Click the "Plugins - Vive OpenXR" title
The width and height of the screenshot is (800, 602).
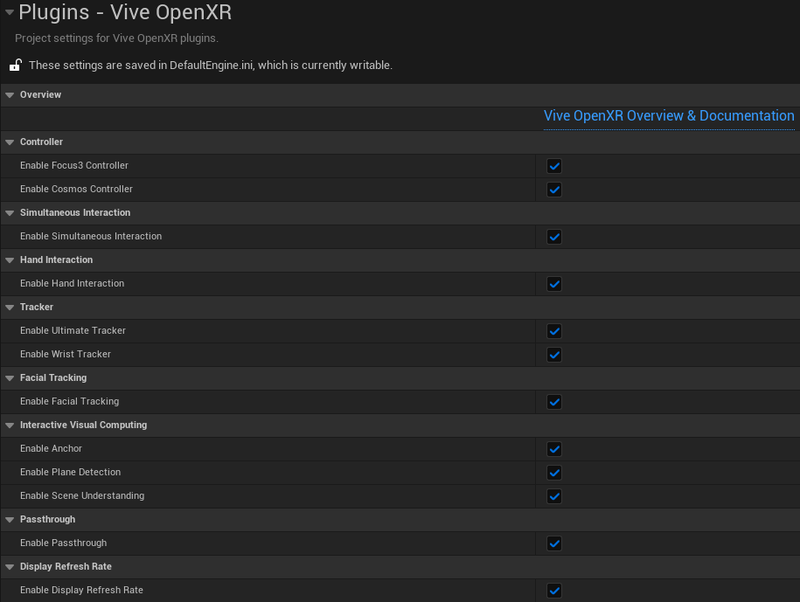click(x=125, y=12)
